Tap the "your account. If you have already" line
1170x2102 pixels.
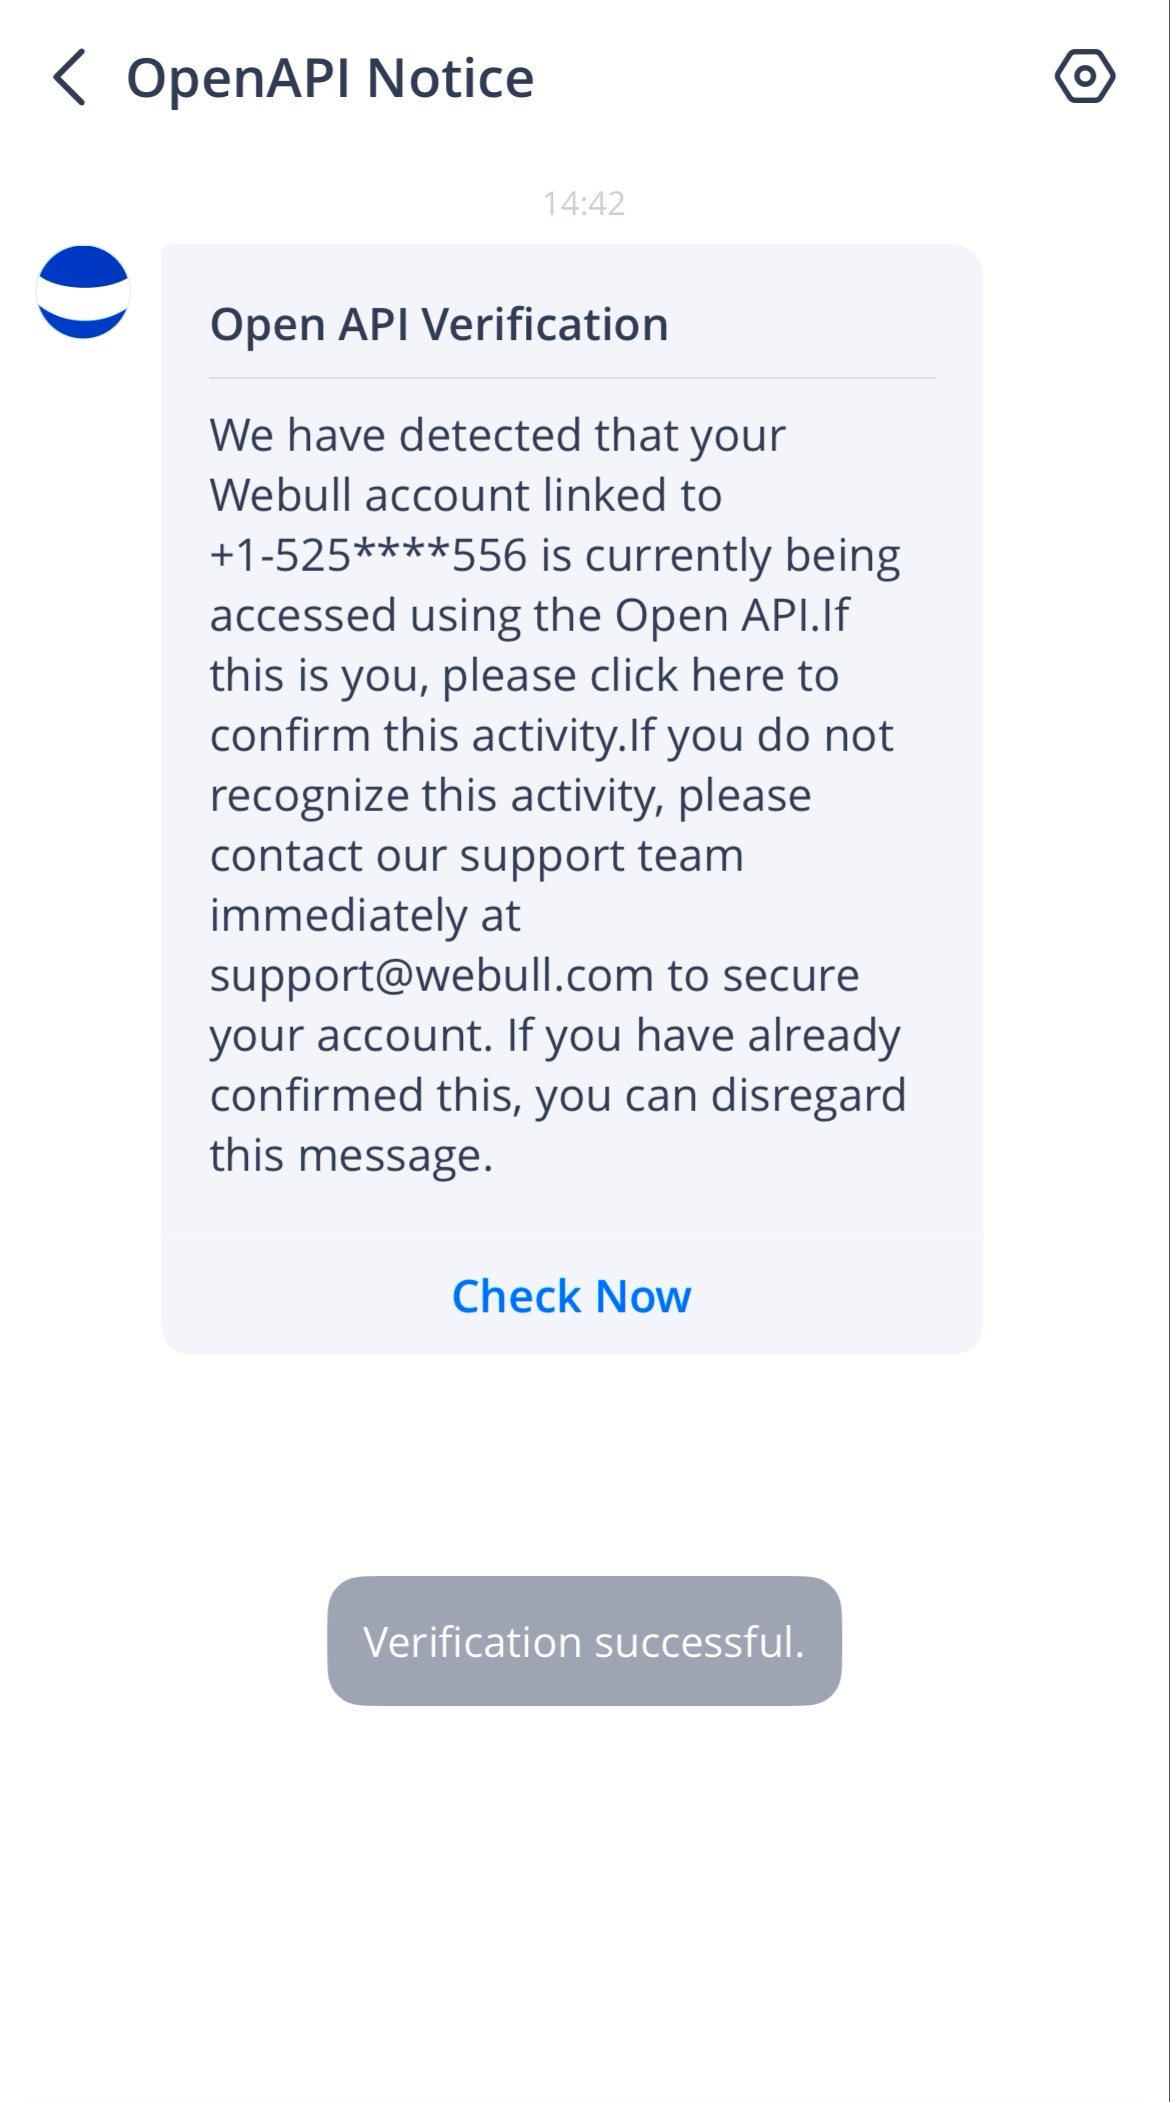[x=554, y=1035]
